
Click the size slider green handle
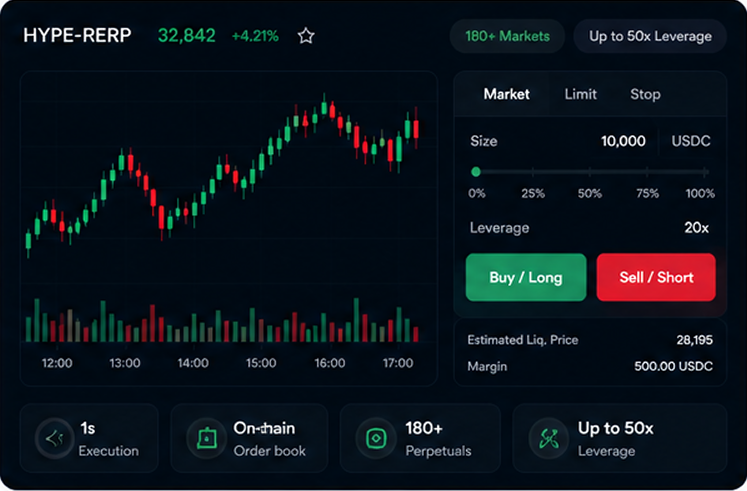(x=475, y=172)
